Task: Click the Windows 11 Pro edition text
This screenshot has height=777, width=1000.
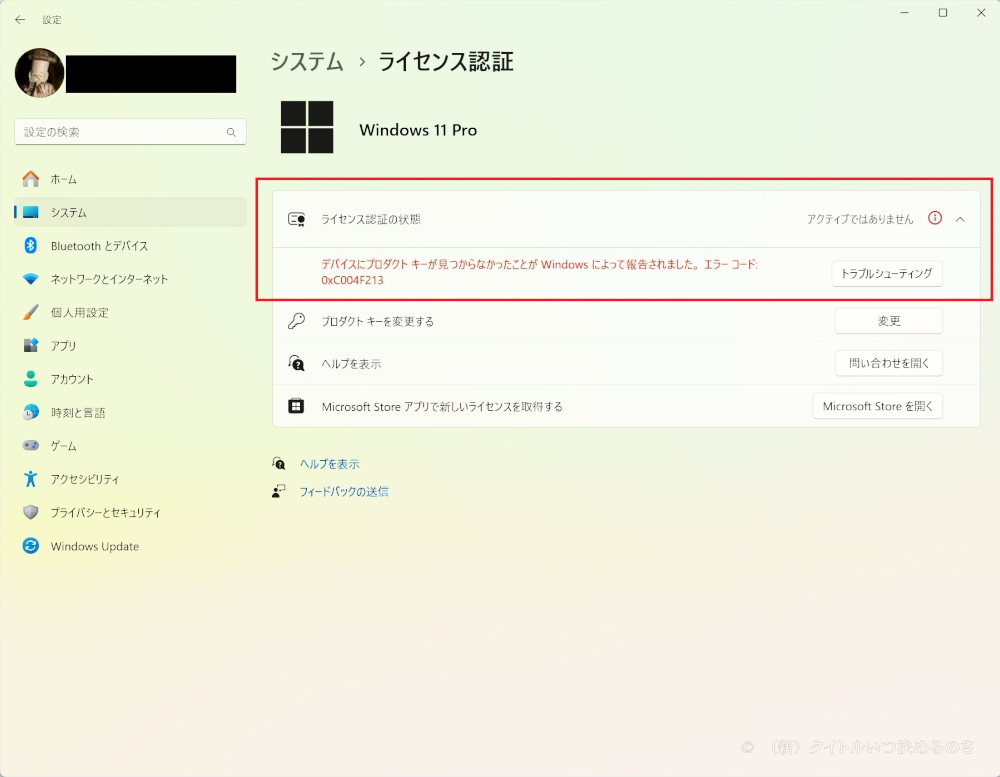Action: (x=418, y=130)
